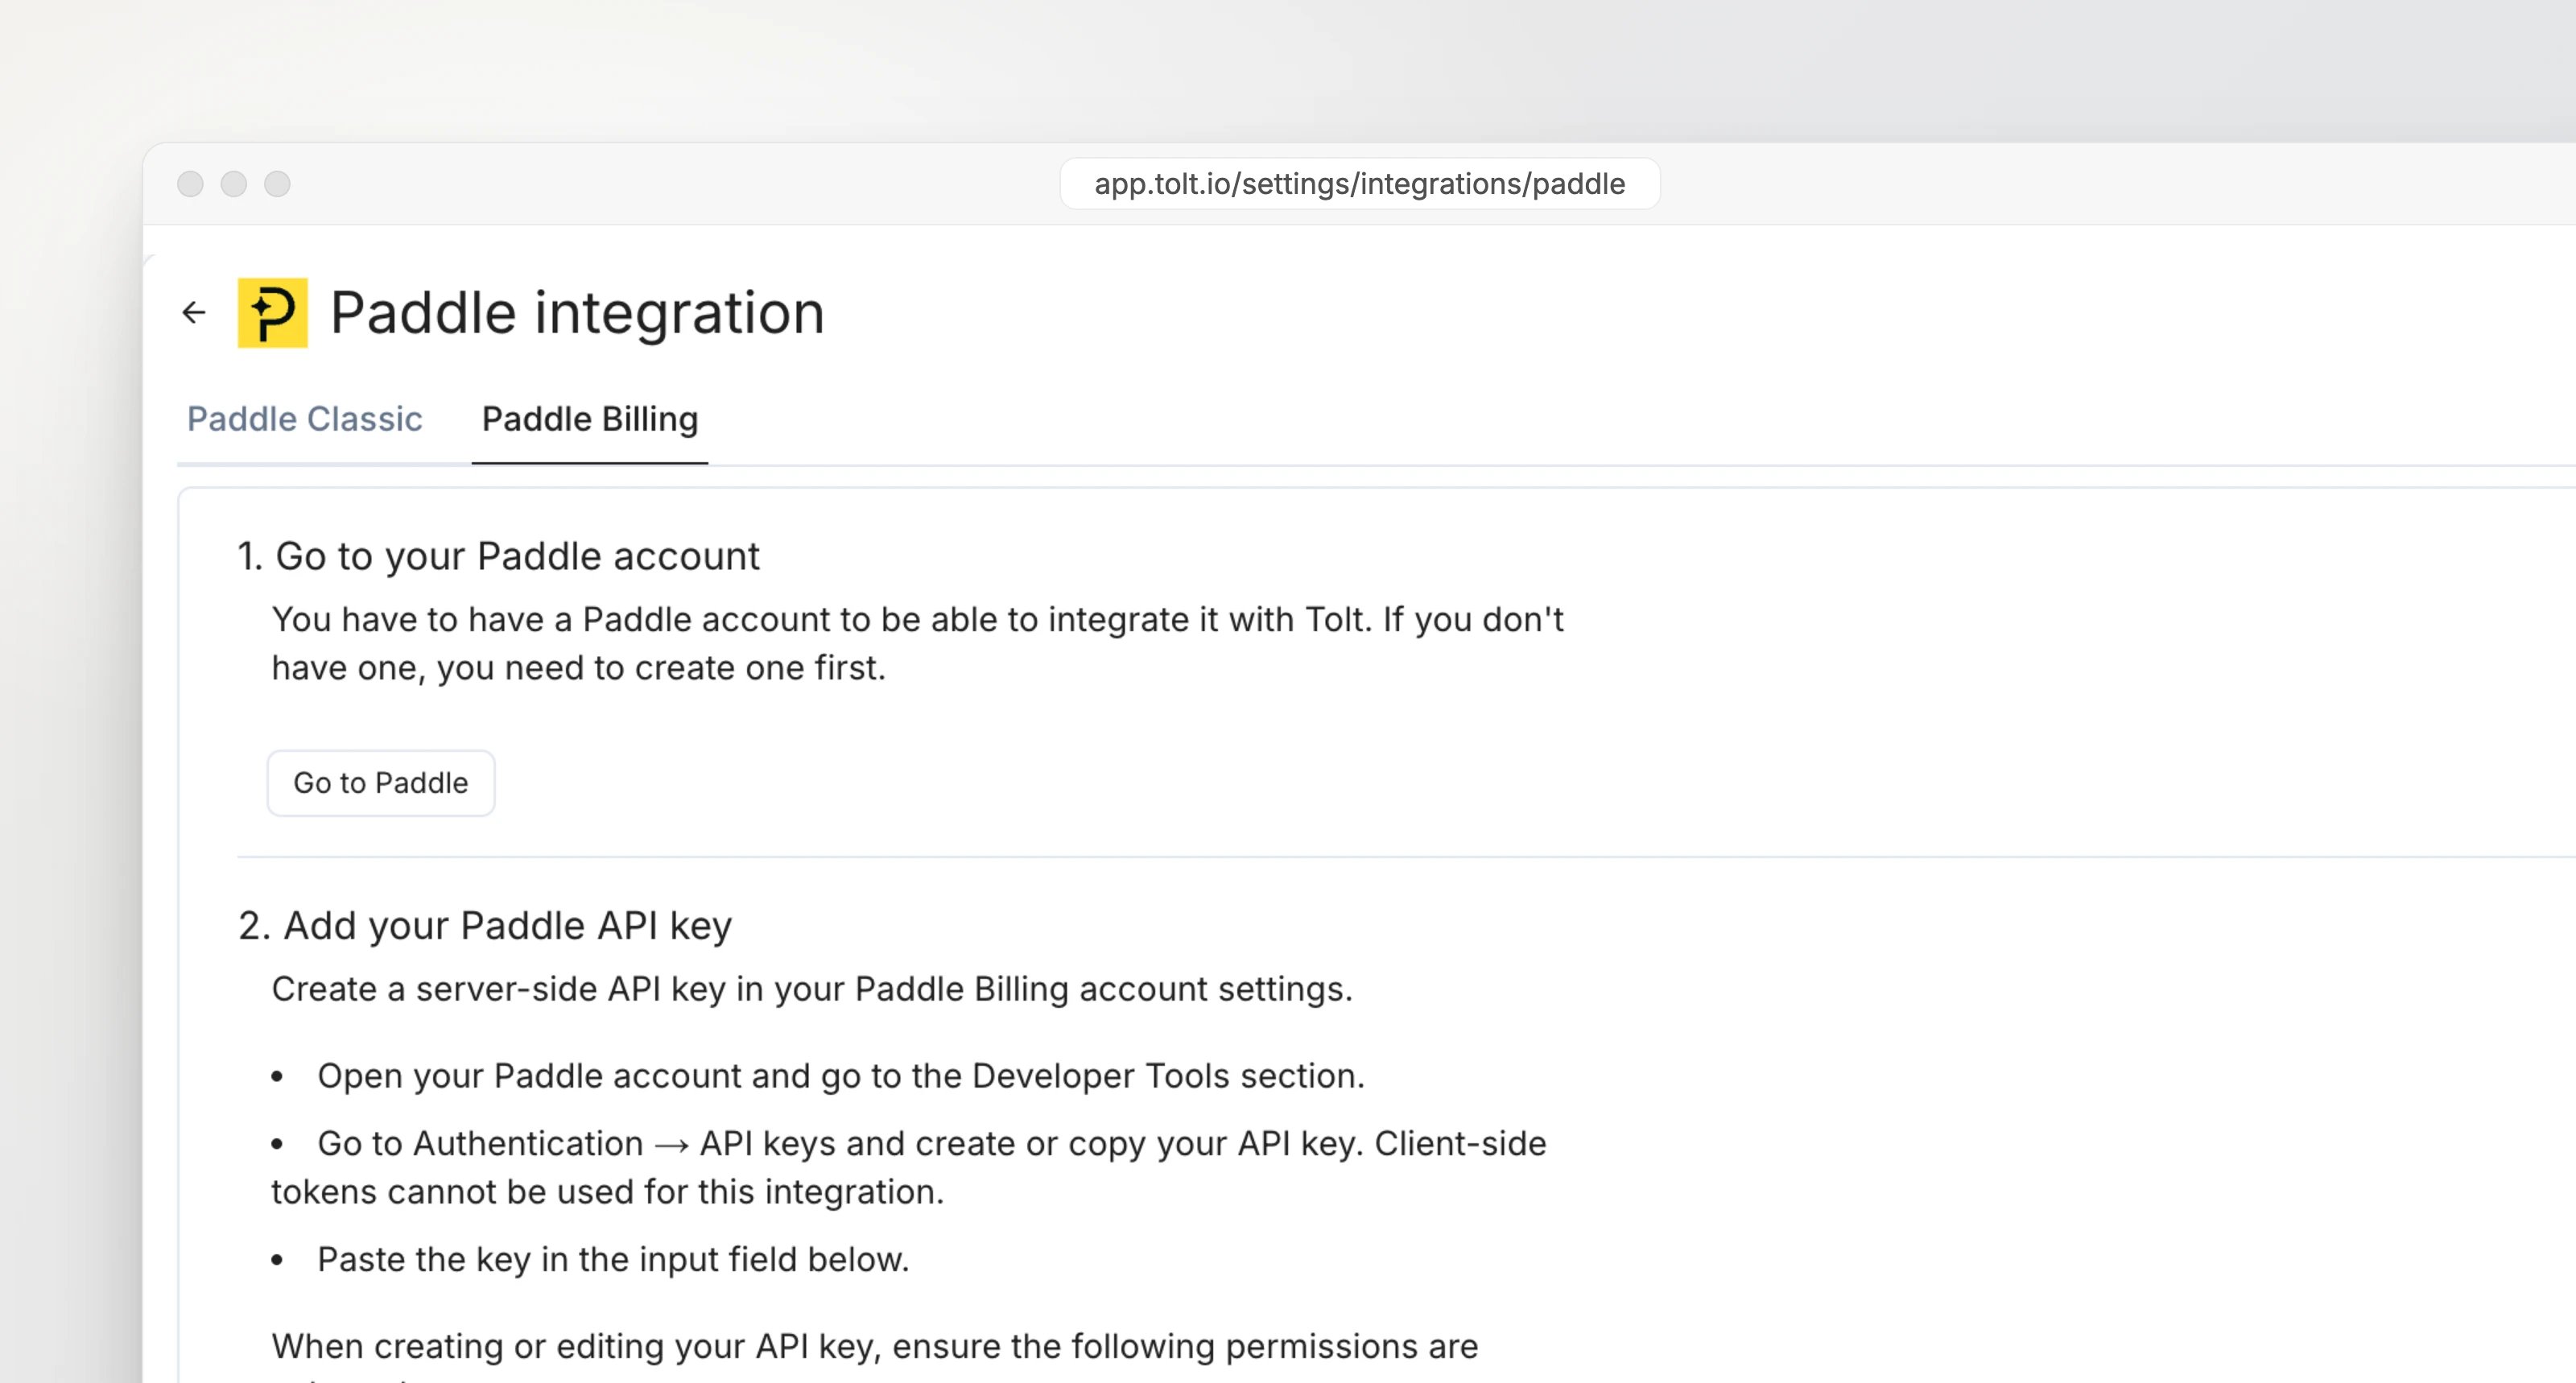Screen dimensions: 2576x1383
Task: Click the Paddle integration page title
Action: pyautogui.click(x=577, y=313)
